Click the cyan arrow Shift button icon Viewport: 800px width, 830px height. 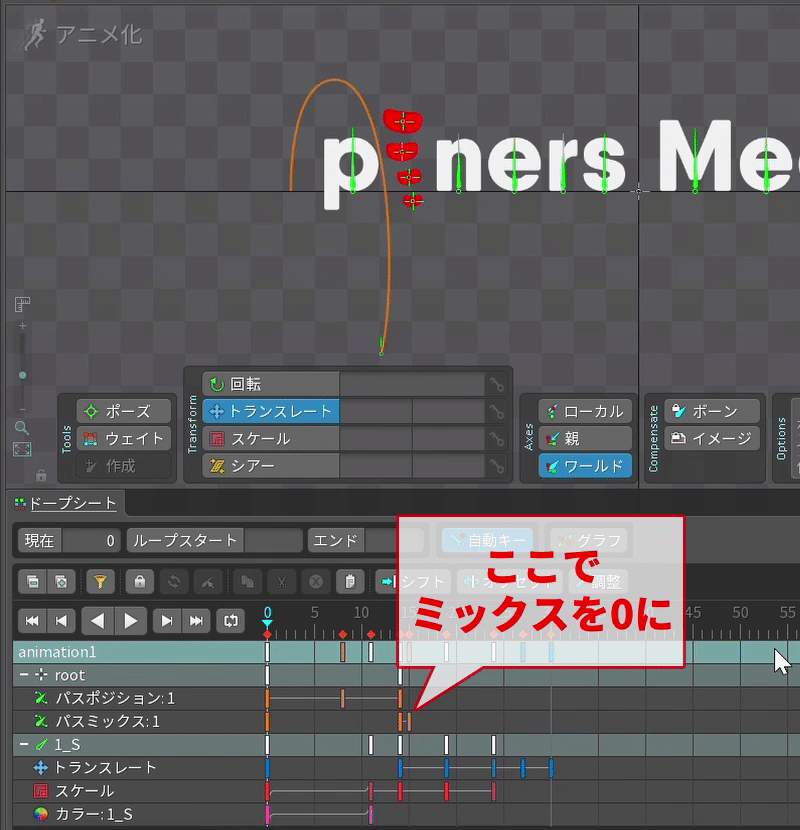pyautogui.click(x=388, y=582)
